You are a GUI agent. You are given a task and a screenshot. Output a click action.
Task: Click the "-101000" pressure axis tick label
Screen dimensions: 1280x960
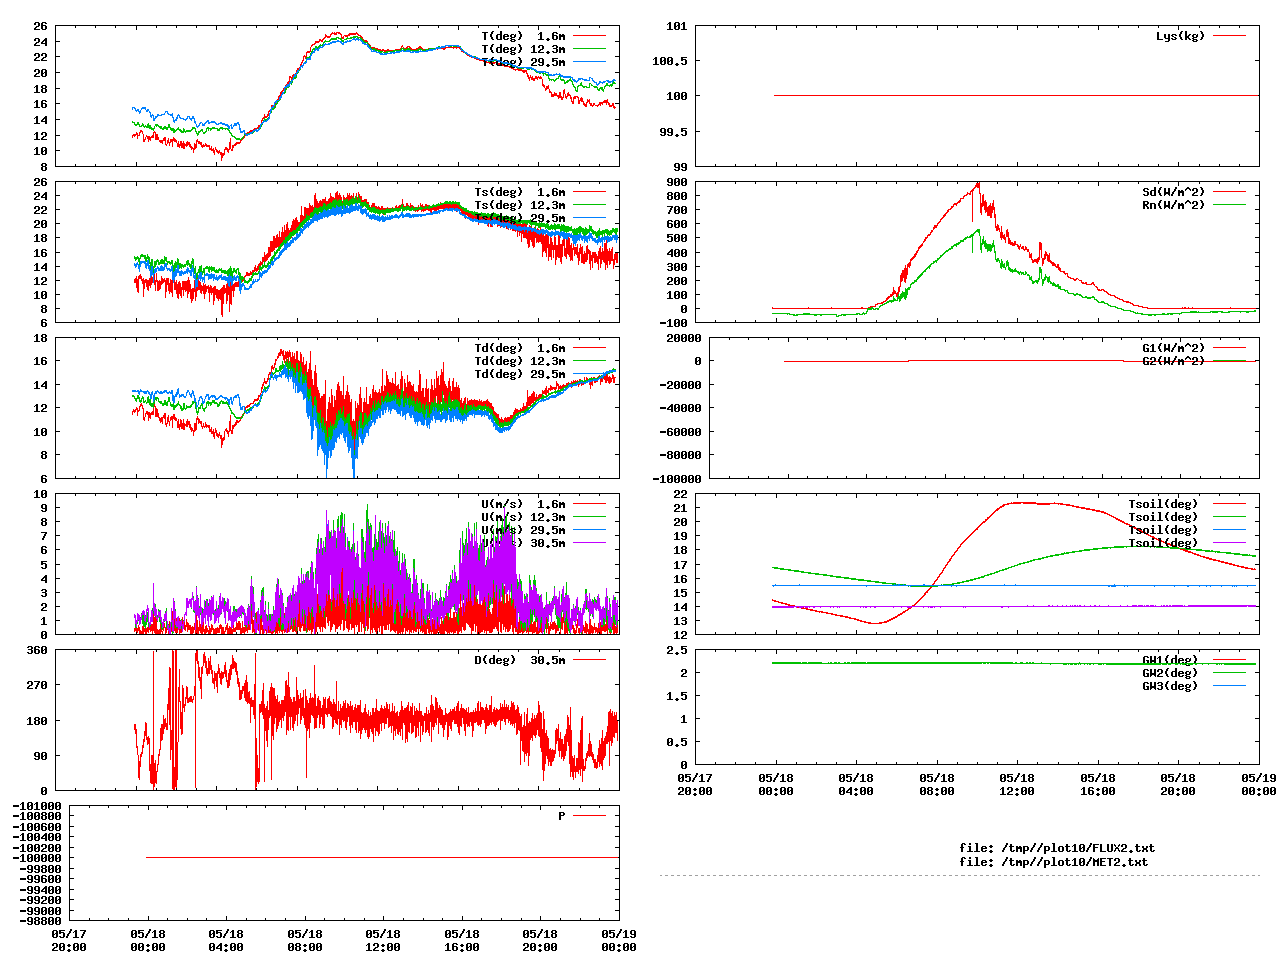pyautogui.click(x=37, y=806)
